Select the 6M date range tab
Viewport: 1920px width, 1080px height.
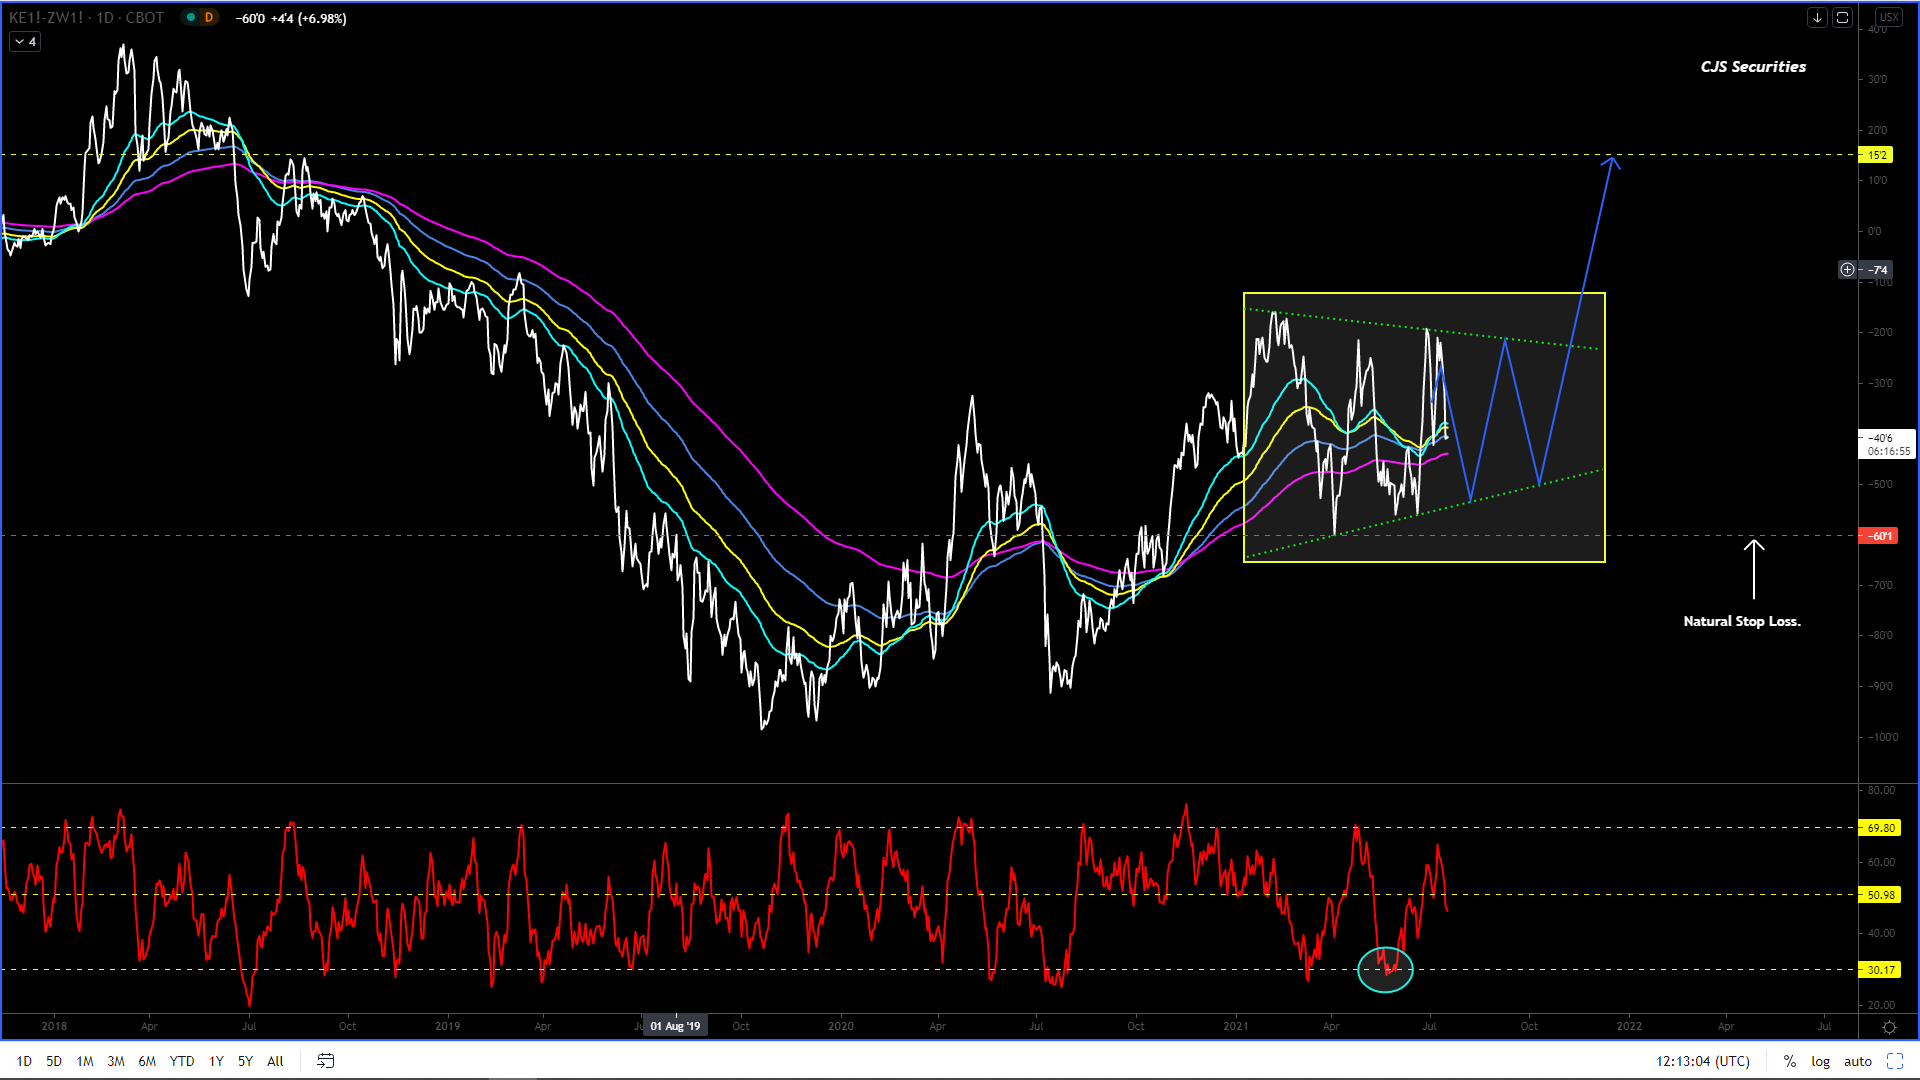(x=147, y=1061)
